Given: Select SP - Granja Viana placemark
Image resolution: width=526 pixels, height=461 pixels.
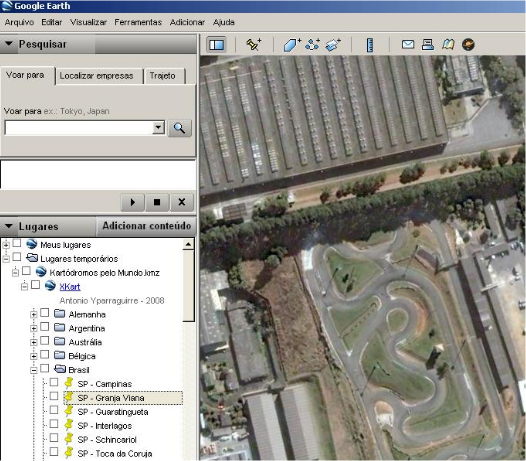Looking at the screenshot, I should [123, 398].
